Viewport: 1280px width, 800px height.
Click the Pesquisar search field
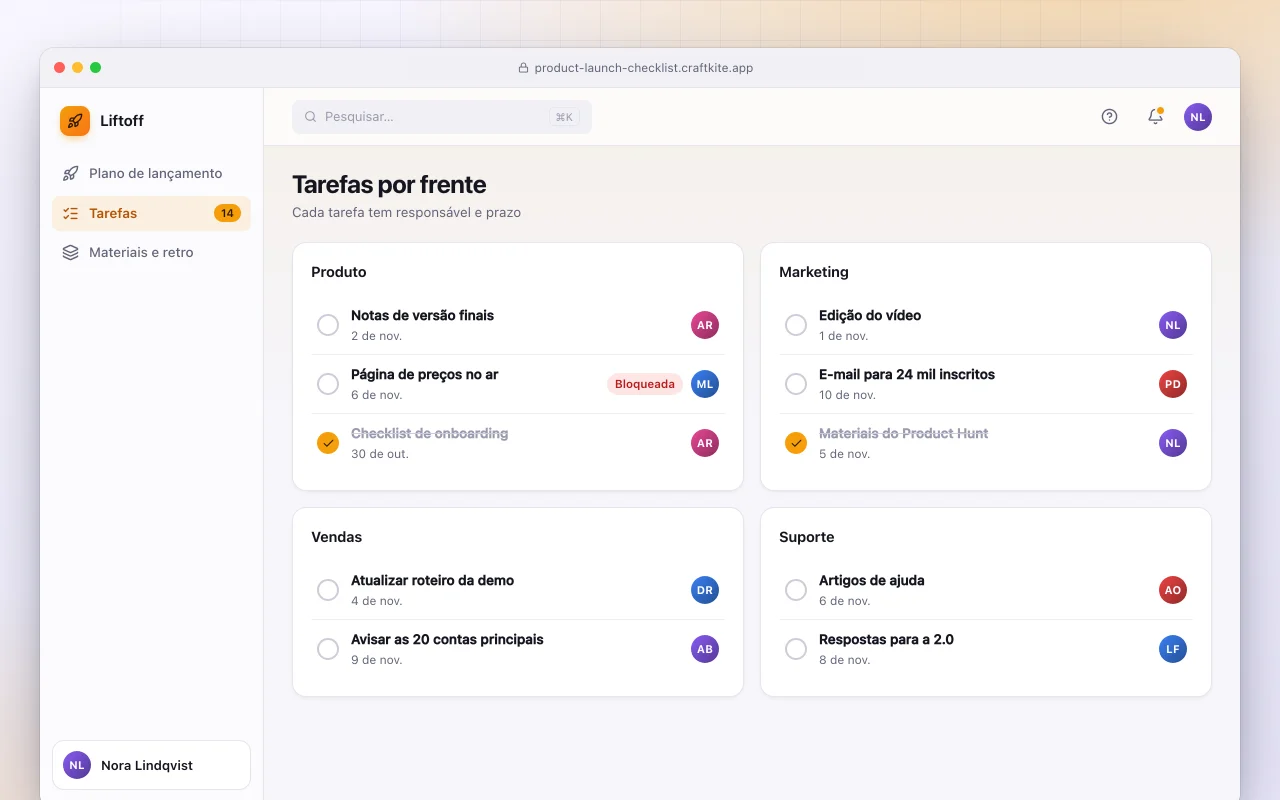(x=442, y=117)
